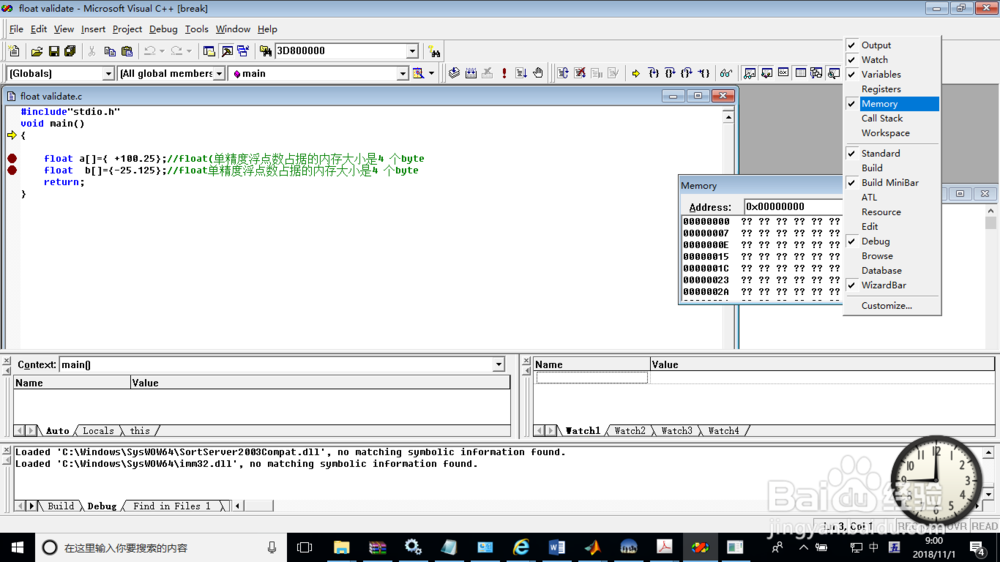This screenshot has height=562, width=1000.
Task: Open the WizardBar actions dropdown arrow
Action: pyautogui.click(x=432, y=74)
